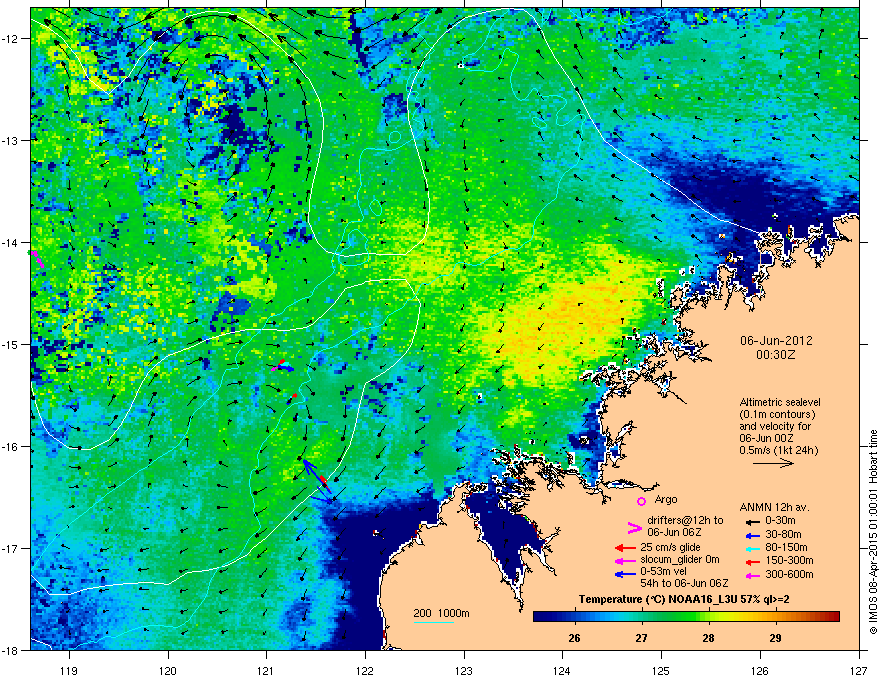This screenshot has height=680, width=880.
Task: Click the black velocity scale arrow under 0.5m/s
Action: pos(773,463)
